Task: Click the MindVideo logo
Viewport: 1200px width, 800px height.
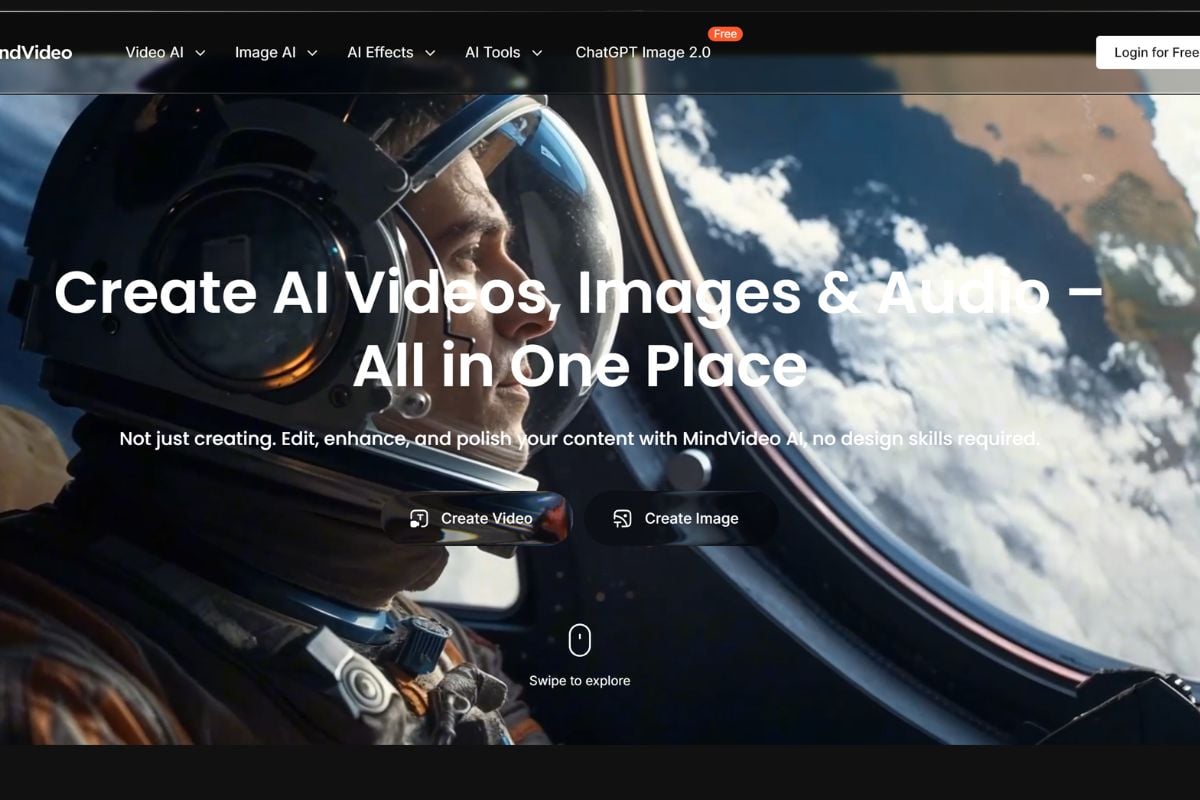Action: tap(36, 52)
